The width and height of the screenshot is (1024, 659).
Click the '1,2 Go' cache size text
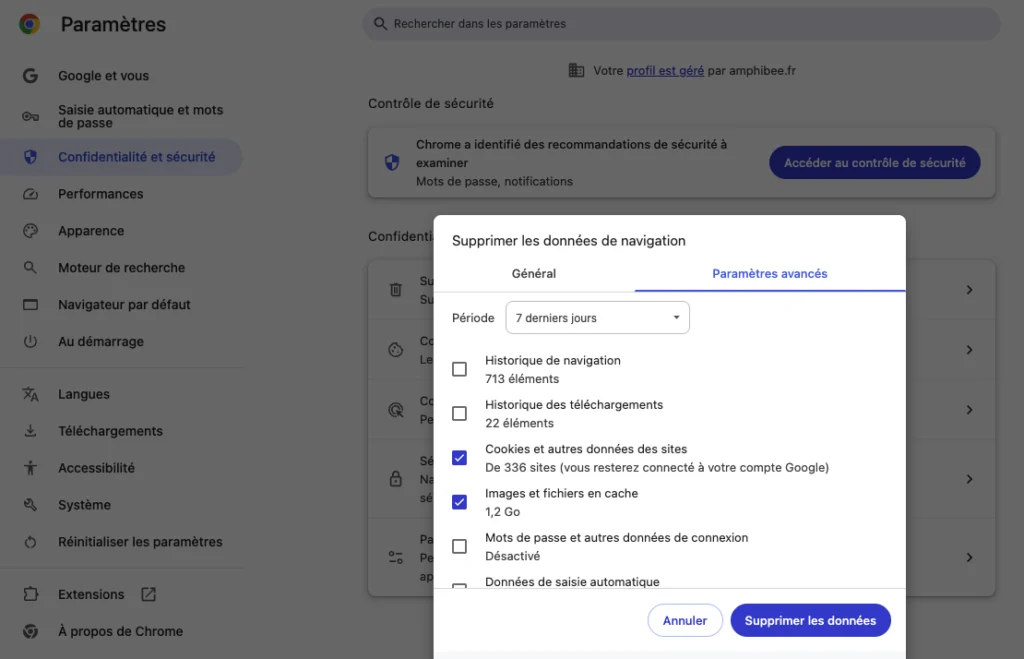click(x=502, y=512)
